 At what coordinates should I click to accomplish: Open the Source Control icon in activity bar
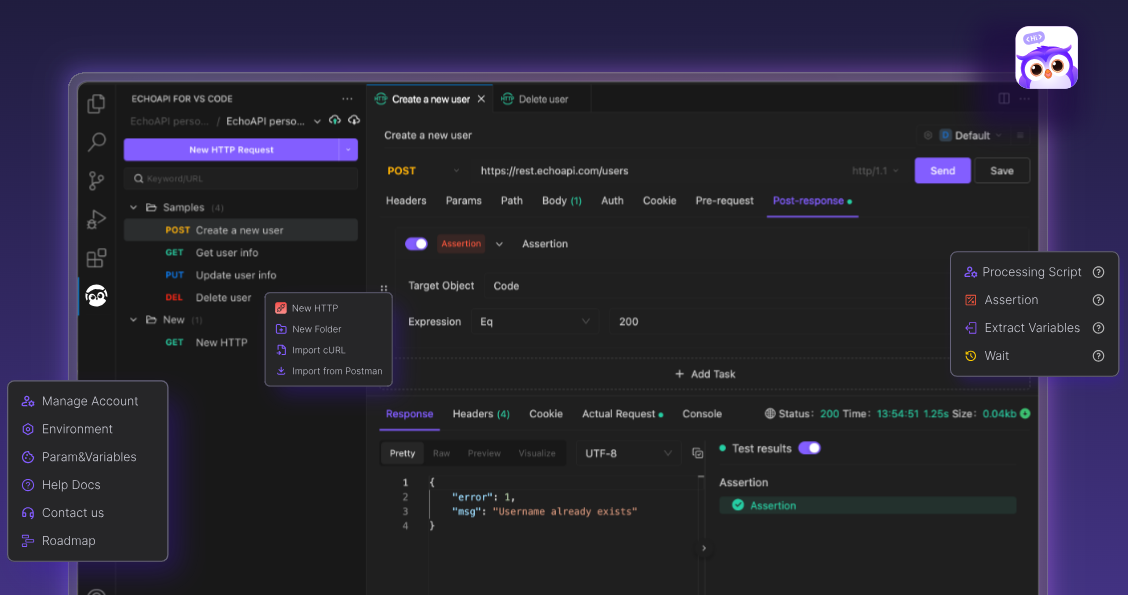tap(96, 181)
